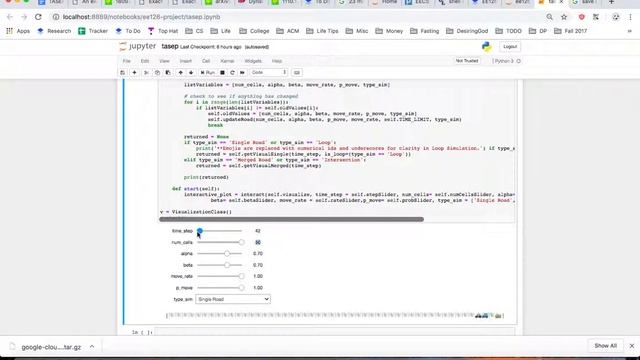The image size is (640, 360).
Task: Open the Life Tips bookmarks folder
Action: pyautogui.click(x=322, y=31)
